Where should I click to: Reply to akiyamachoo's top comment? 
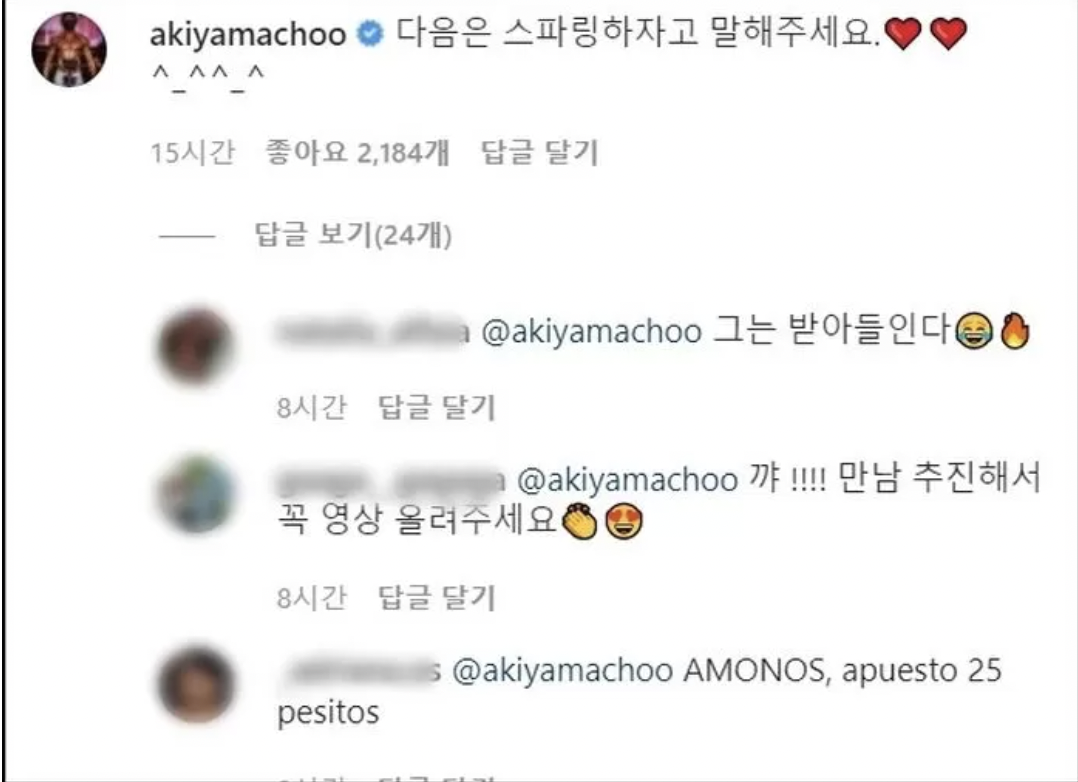pyautogui.click(x=540, y=152)
